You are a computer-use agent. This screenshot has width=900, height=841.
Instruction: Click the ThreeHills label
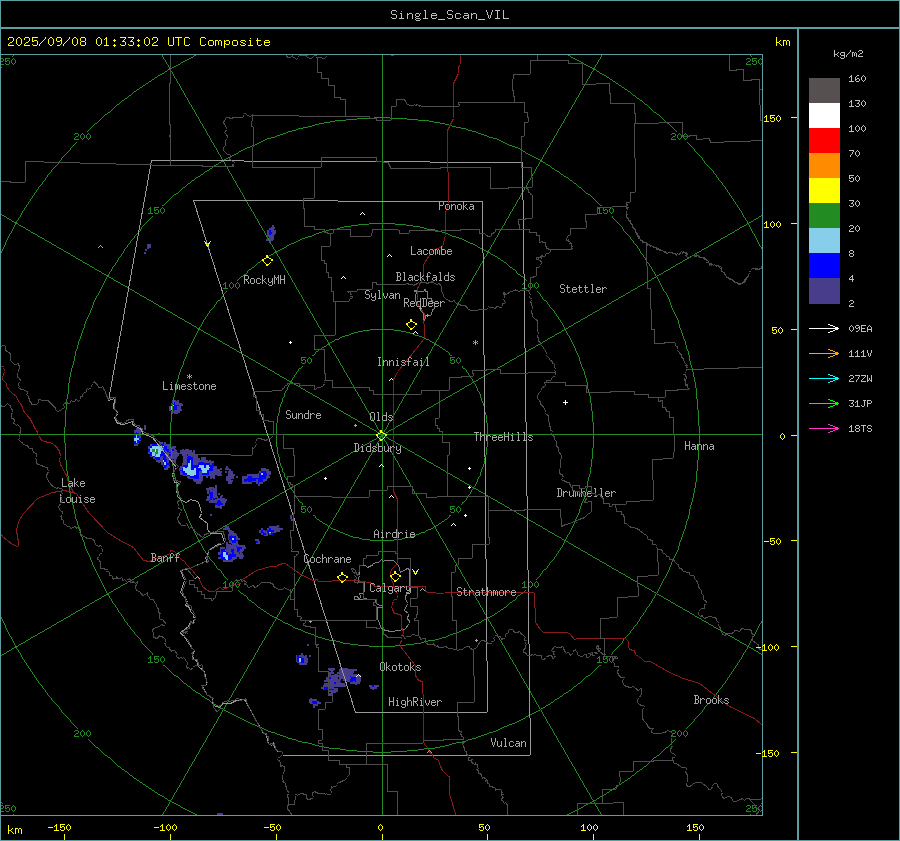[503, 437]
